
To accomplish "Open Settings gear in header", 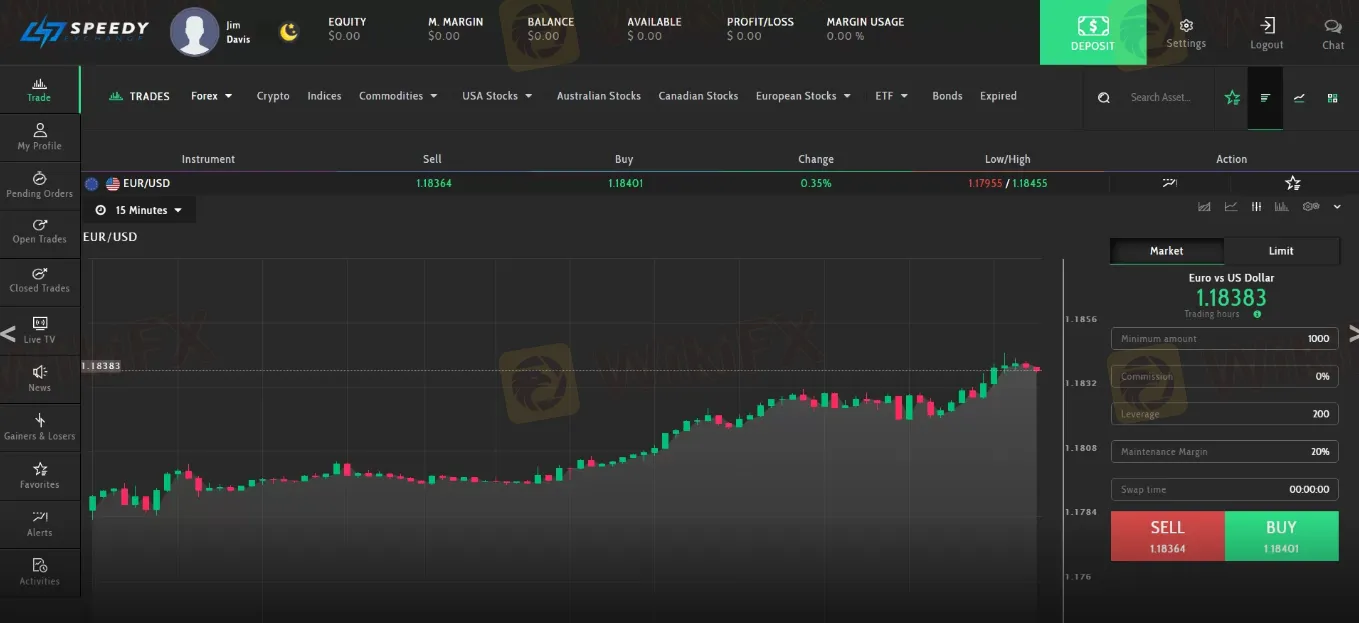I will (1186, 33).
